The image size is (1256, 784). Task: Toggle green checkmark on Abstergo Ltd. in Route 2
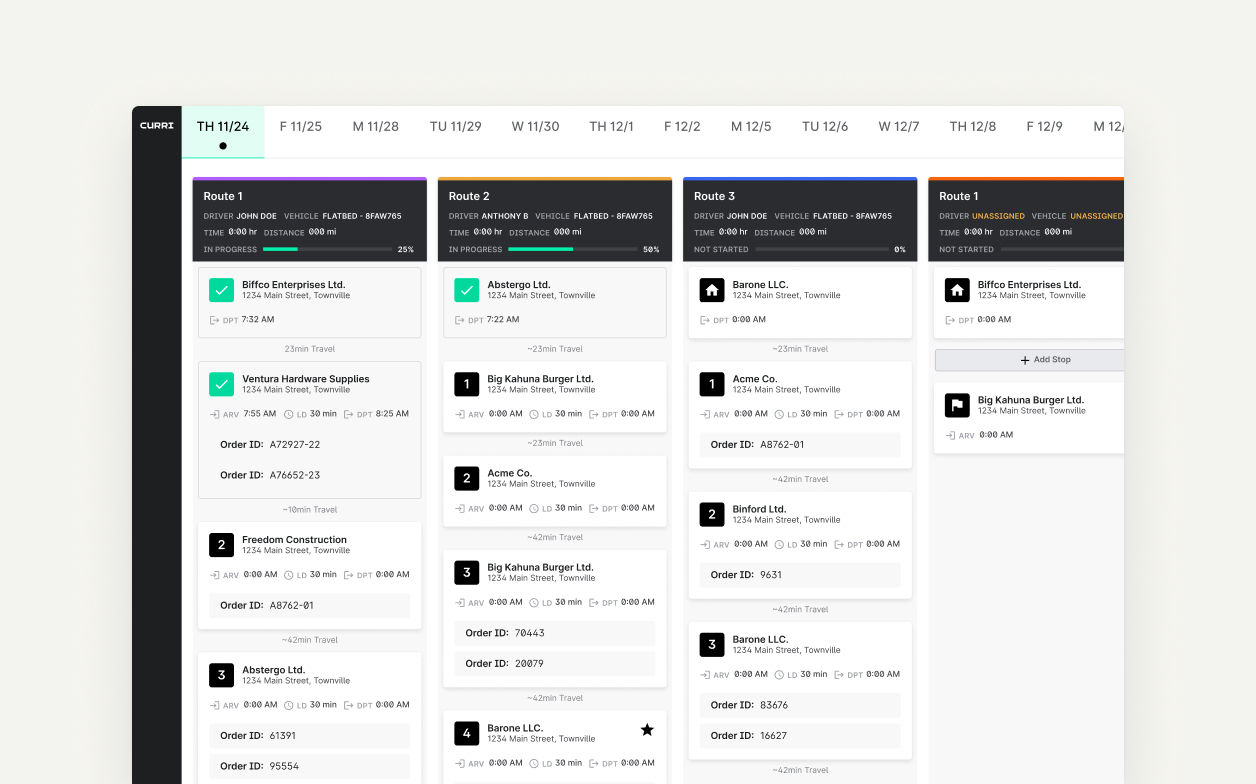coord(466,290)
